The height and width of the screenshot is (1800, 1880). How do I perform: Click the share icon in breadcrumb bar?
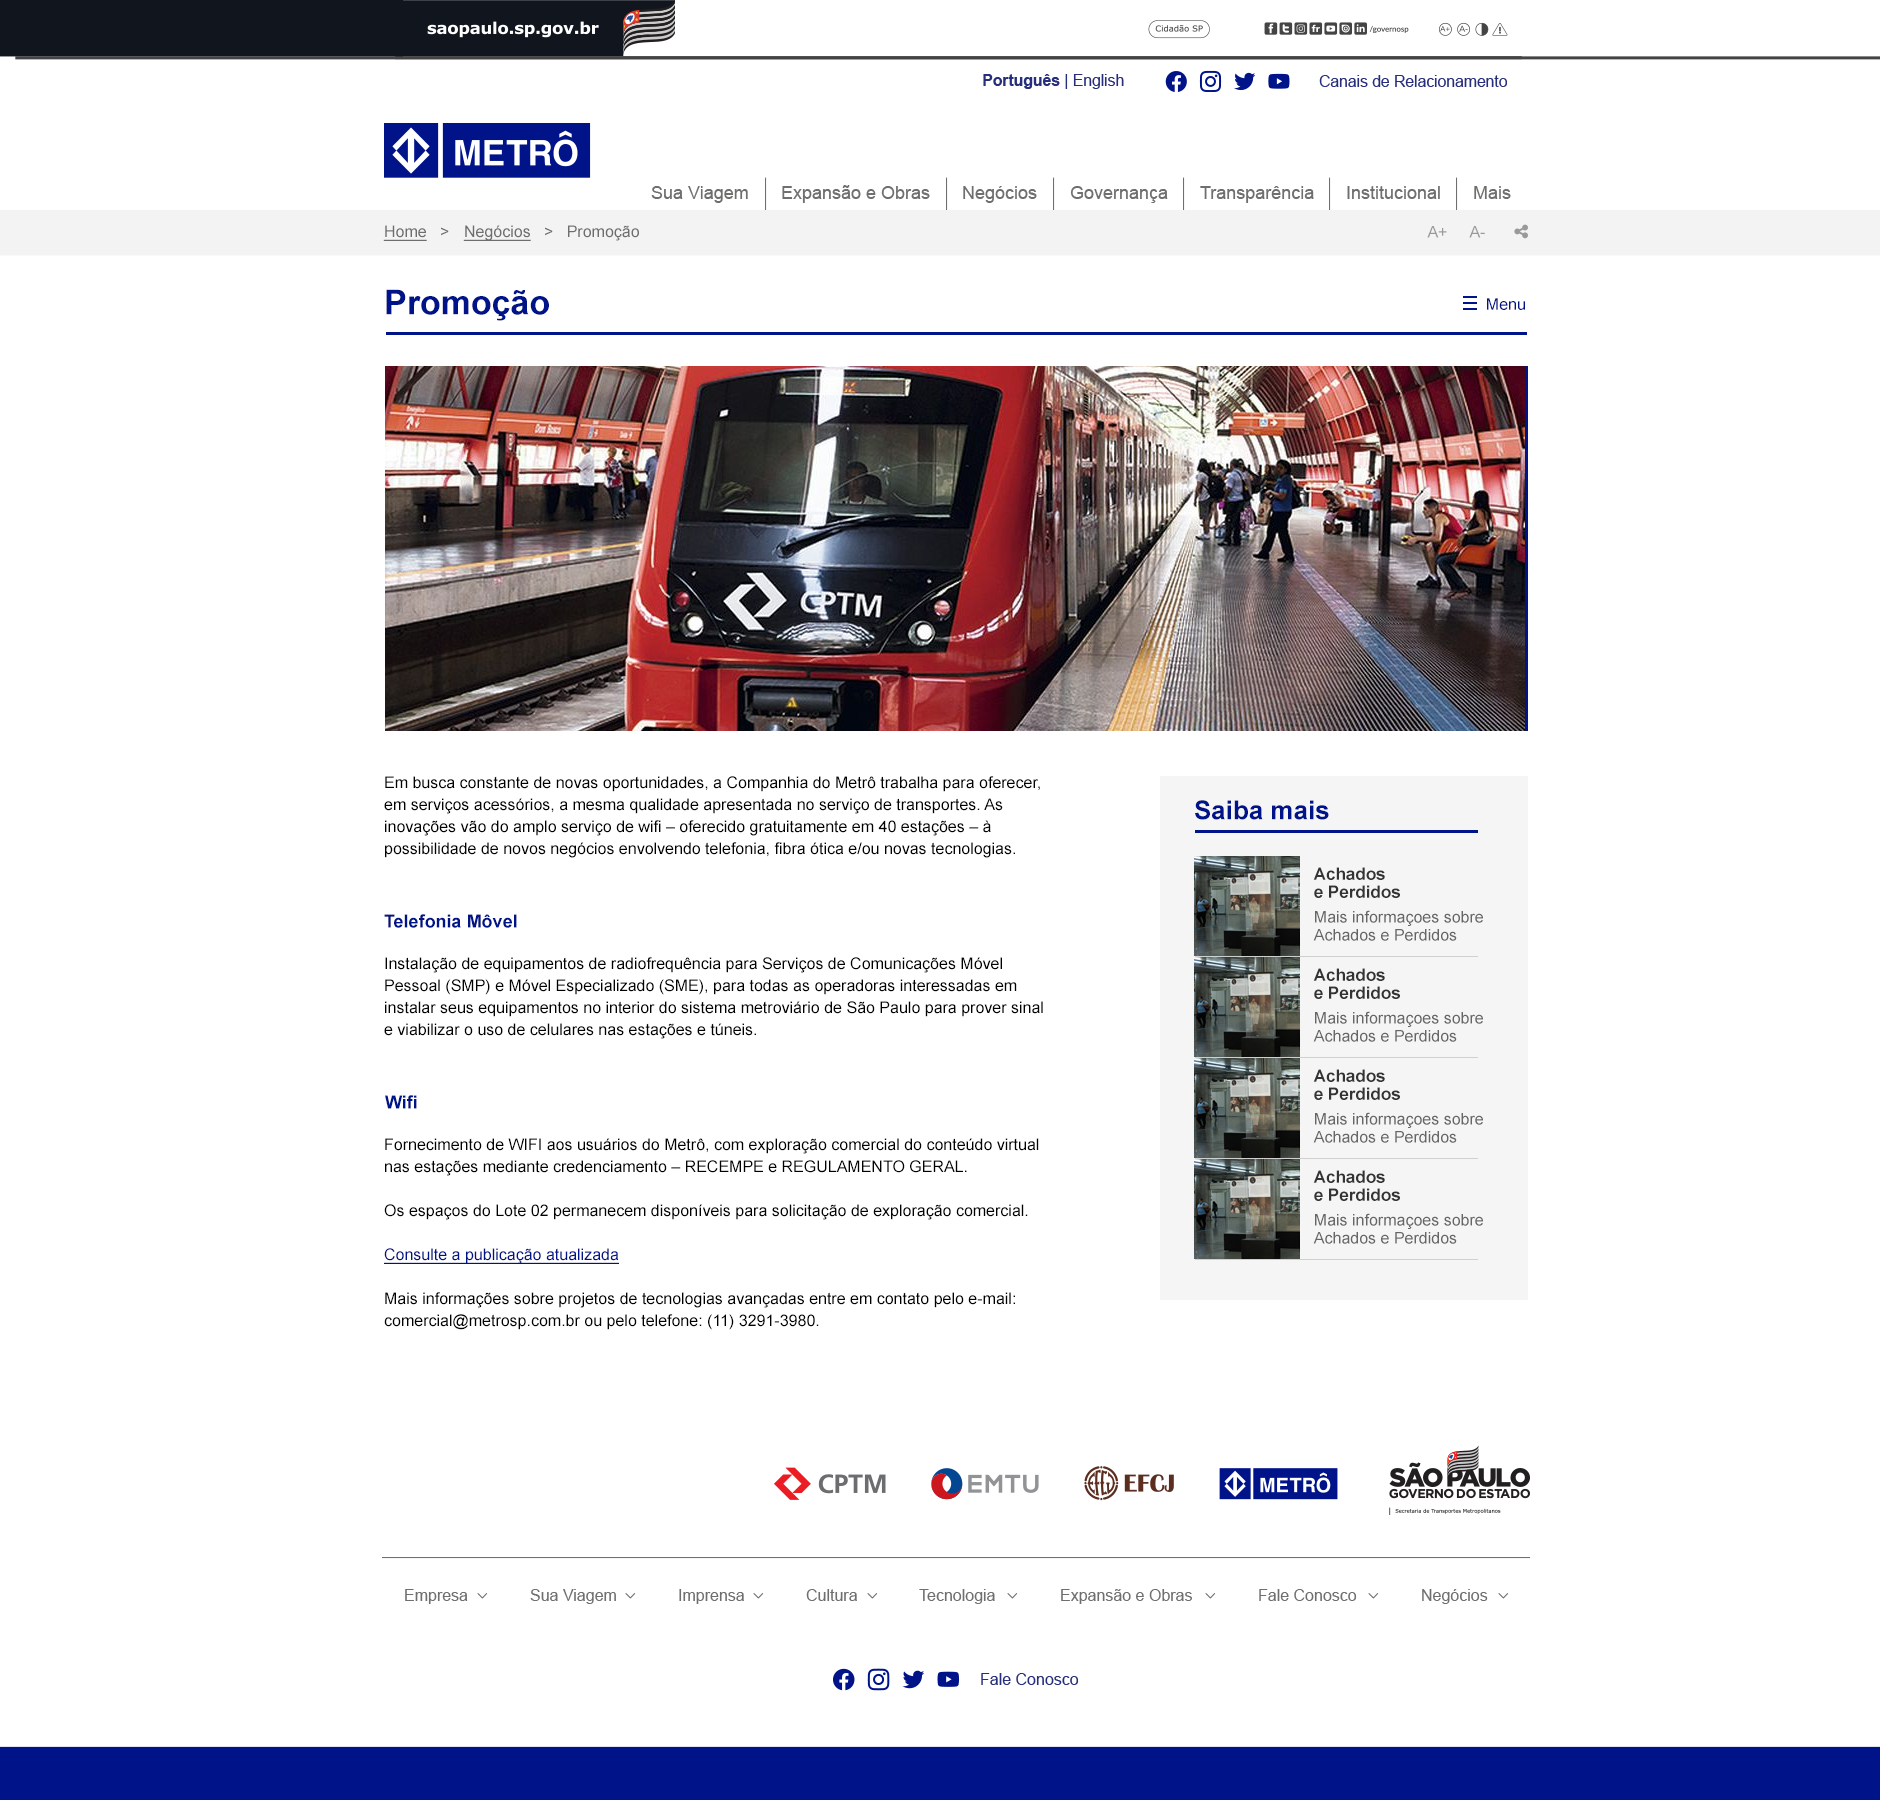tap(1521, 232)
